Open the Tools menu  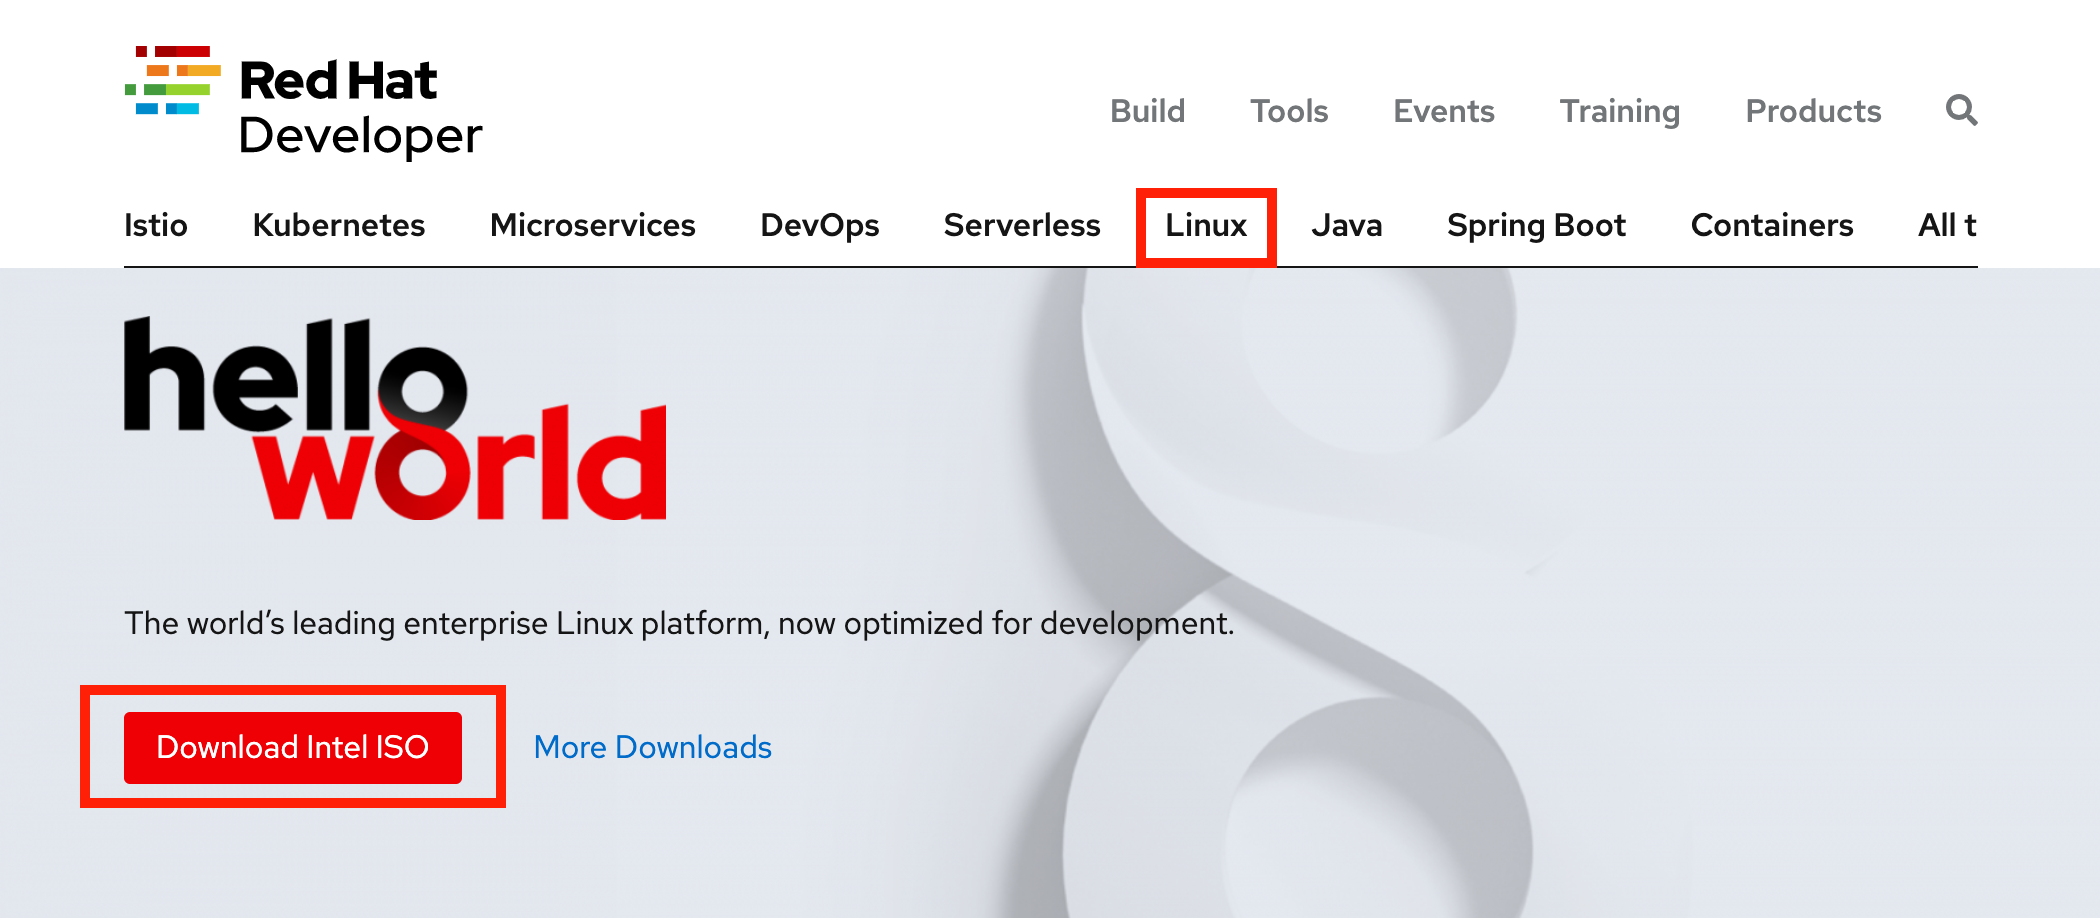tap(1289, 111)
